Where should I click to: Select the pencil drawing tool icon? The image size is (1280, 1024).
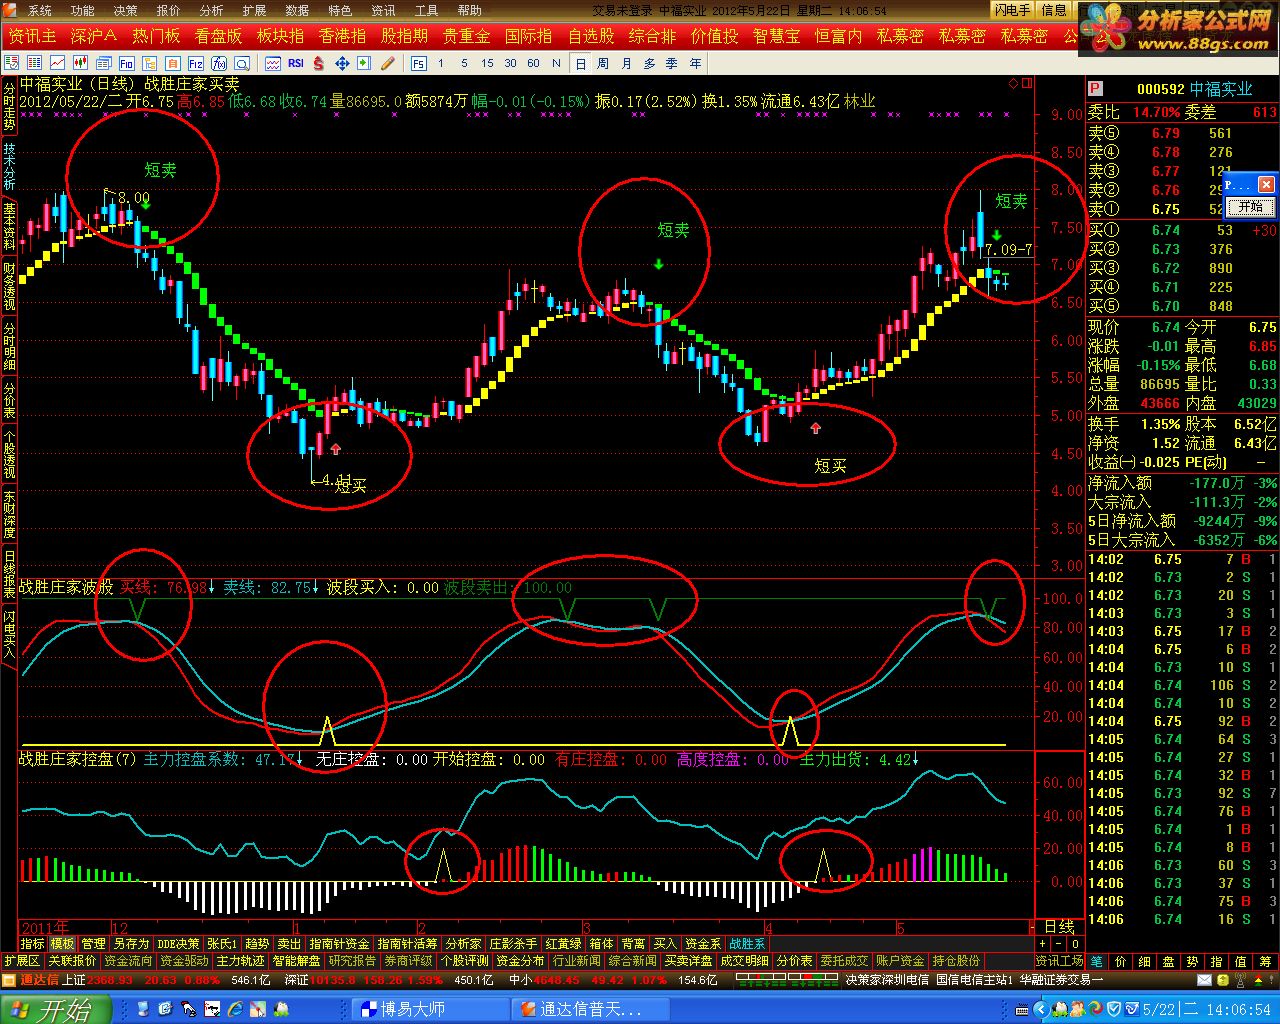click(x=386, y=63)
